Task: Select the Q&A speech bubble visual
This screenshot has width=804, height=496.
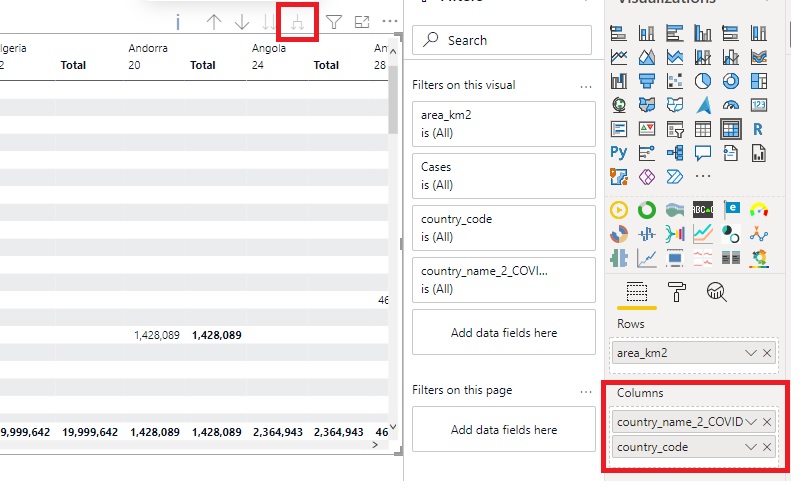Action: pyautogui.click(x=703, y=152)
